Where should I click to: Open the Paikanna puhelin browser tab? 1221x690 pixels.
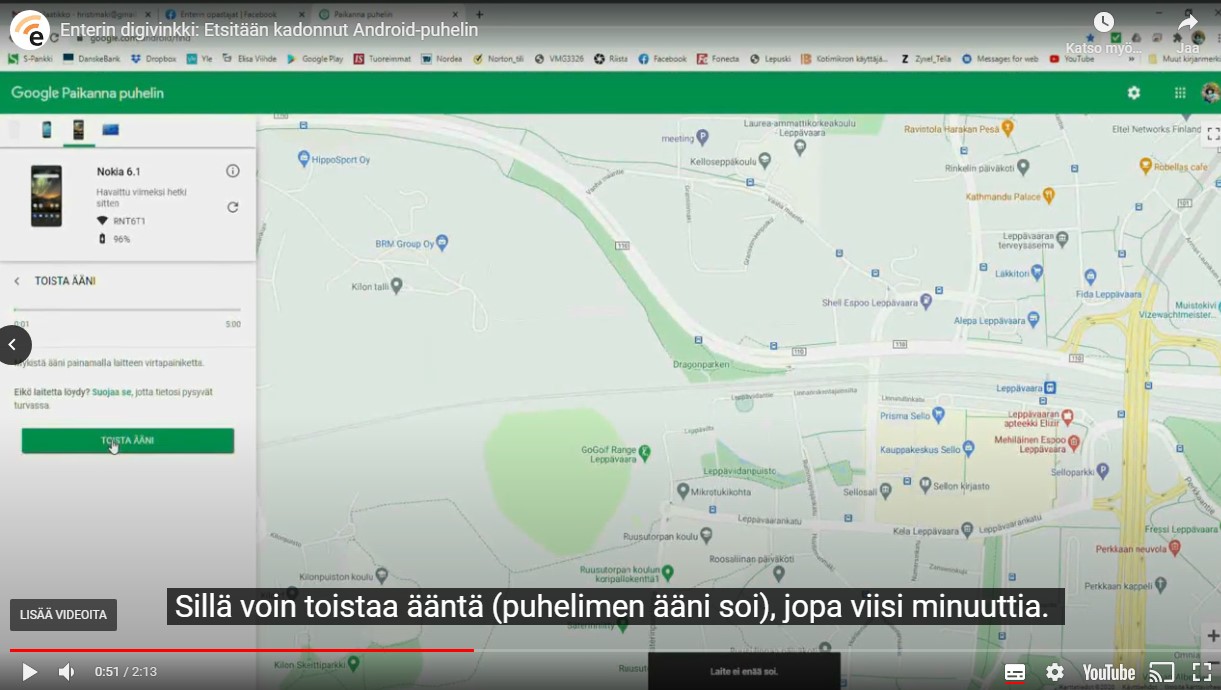click(390, 14)
